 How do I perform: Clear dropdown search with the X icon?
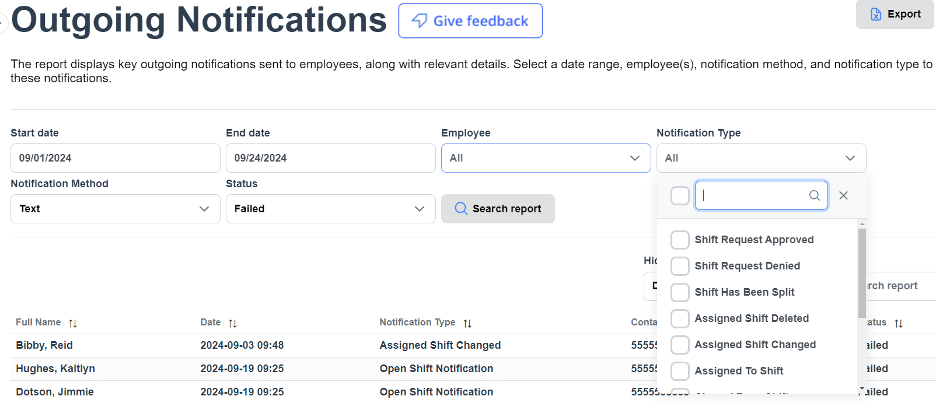(843, 196)
